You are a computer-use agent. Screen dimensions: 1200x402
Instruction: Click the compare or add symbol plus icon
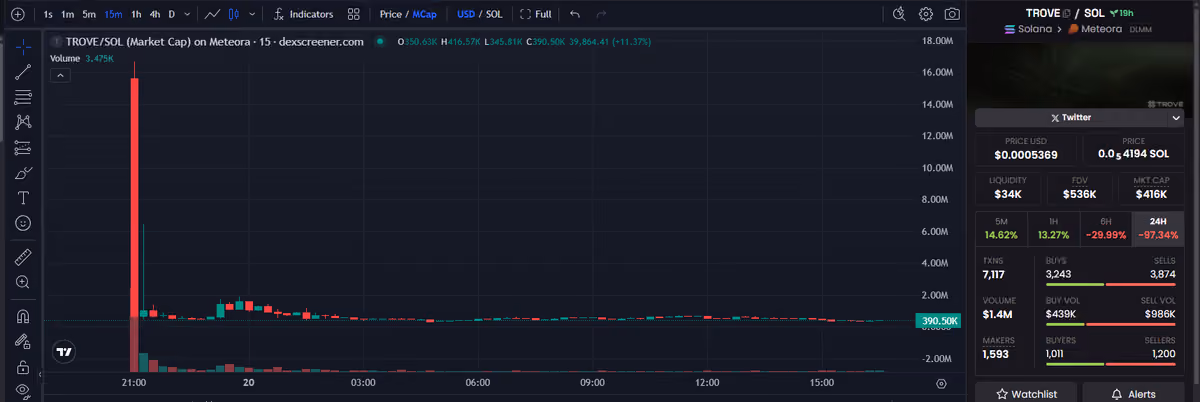[x=17, y=14]
